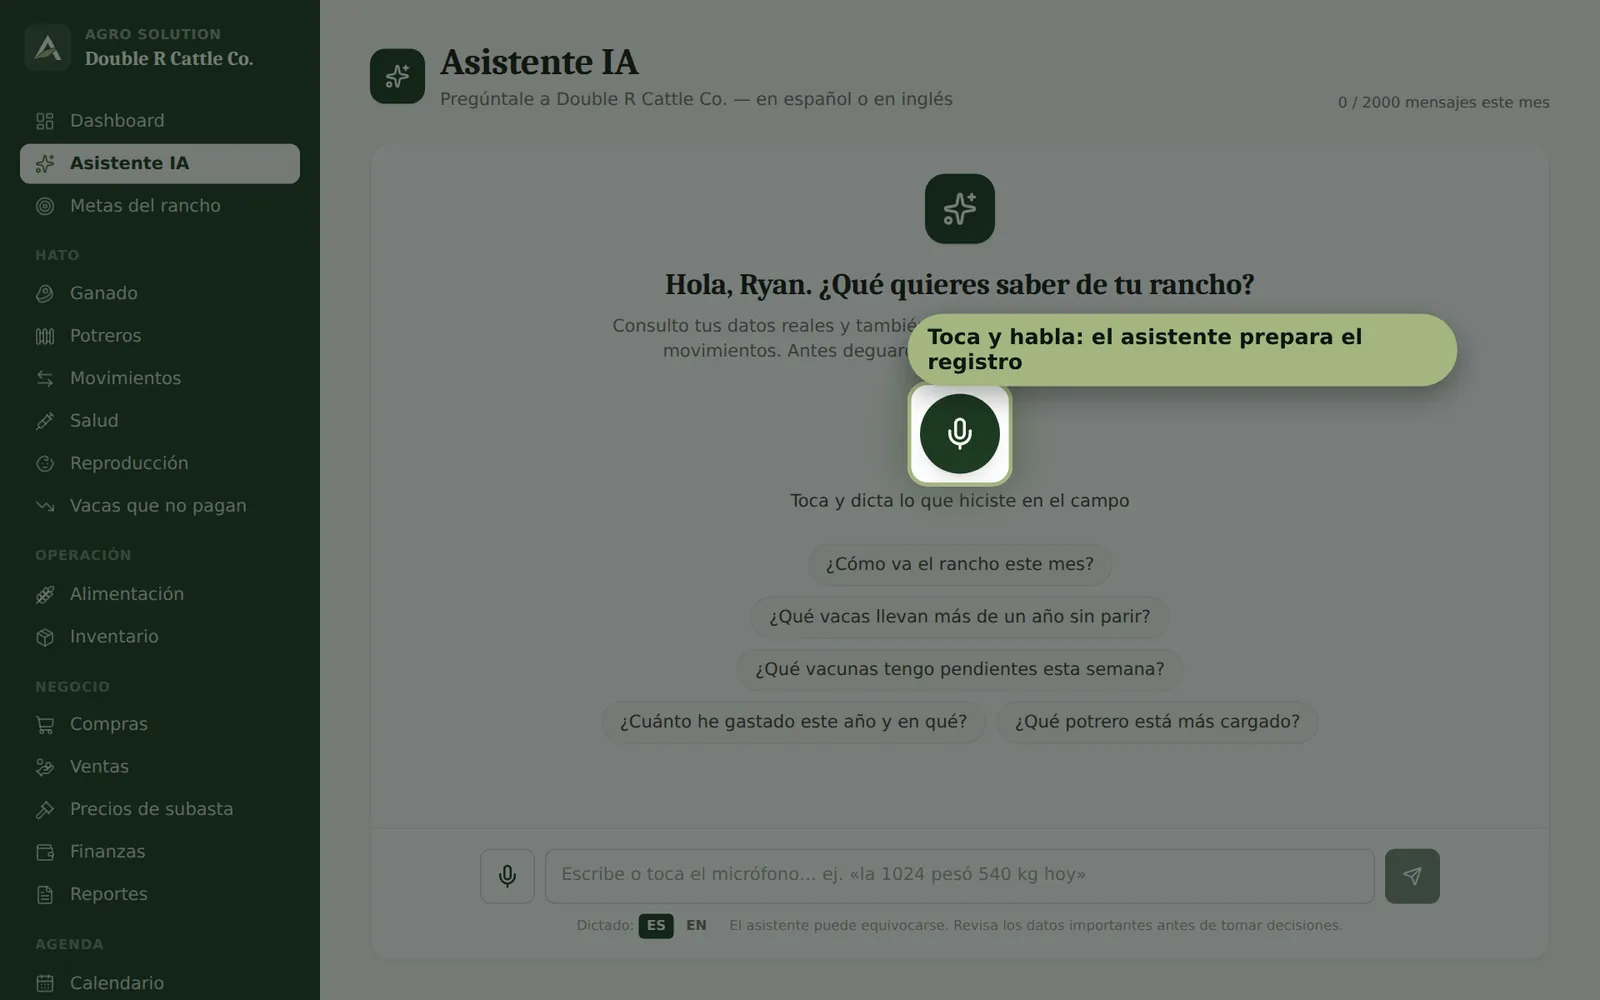Send message with the paper plane icon
This screenshot has width=1600, height=1000.
tap(1412, 876)
